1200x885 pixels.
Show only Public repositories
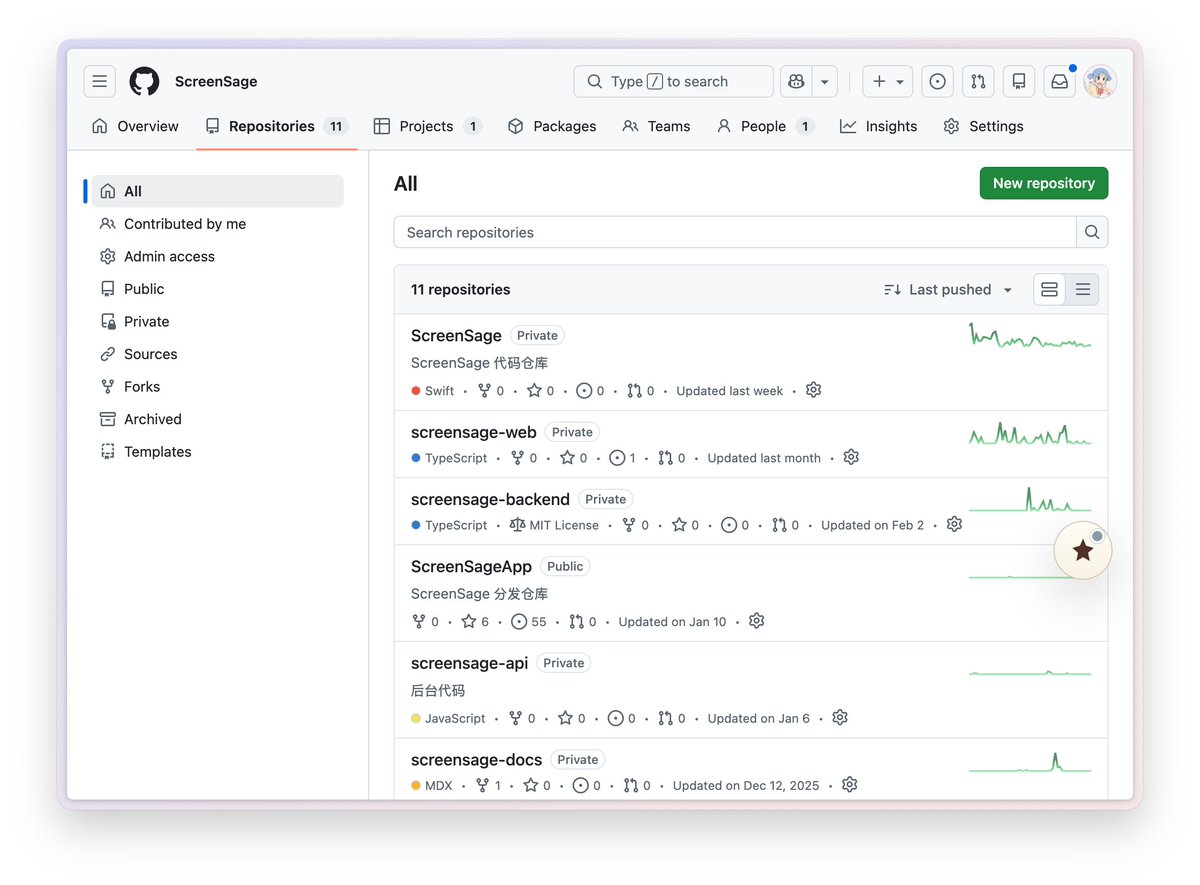pos(217,289)
